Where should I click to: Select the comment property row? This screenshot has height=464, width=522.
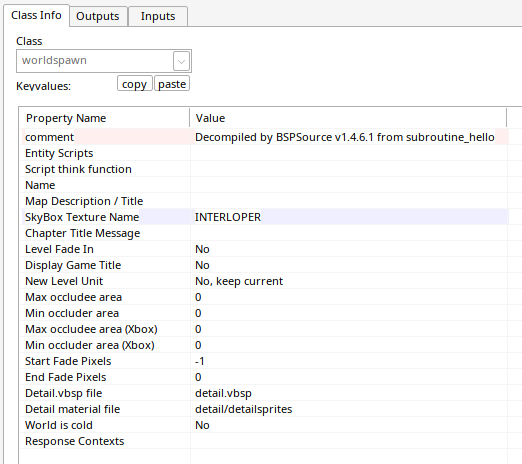264,137
